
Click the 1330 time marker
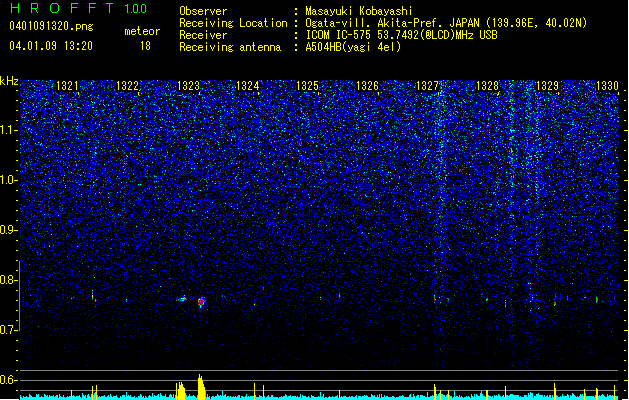[607, 86]
